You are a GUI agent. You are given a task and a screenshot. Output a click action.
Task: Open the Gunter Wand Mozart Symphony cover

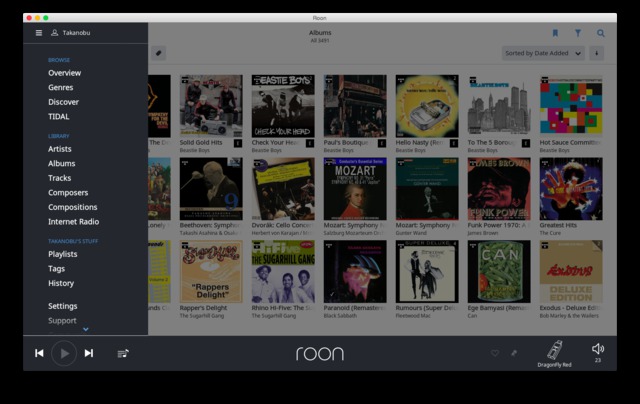pyautogui.click(x=427, y=189)
